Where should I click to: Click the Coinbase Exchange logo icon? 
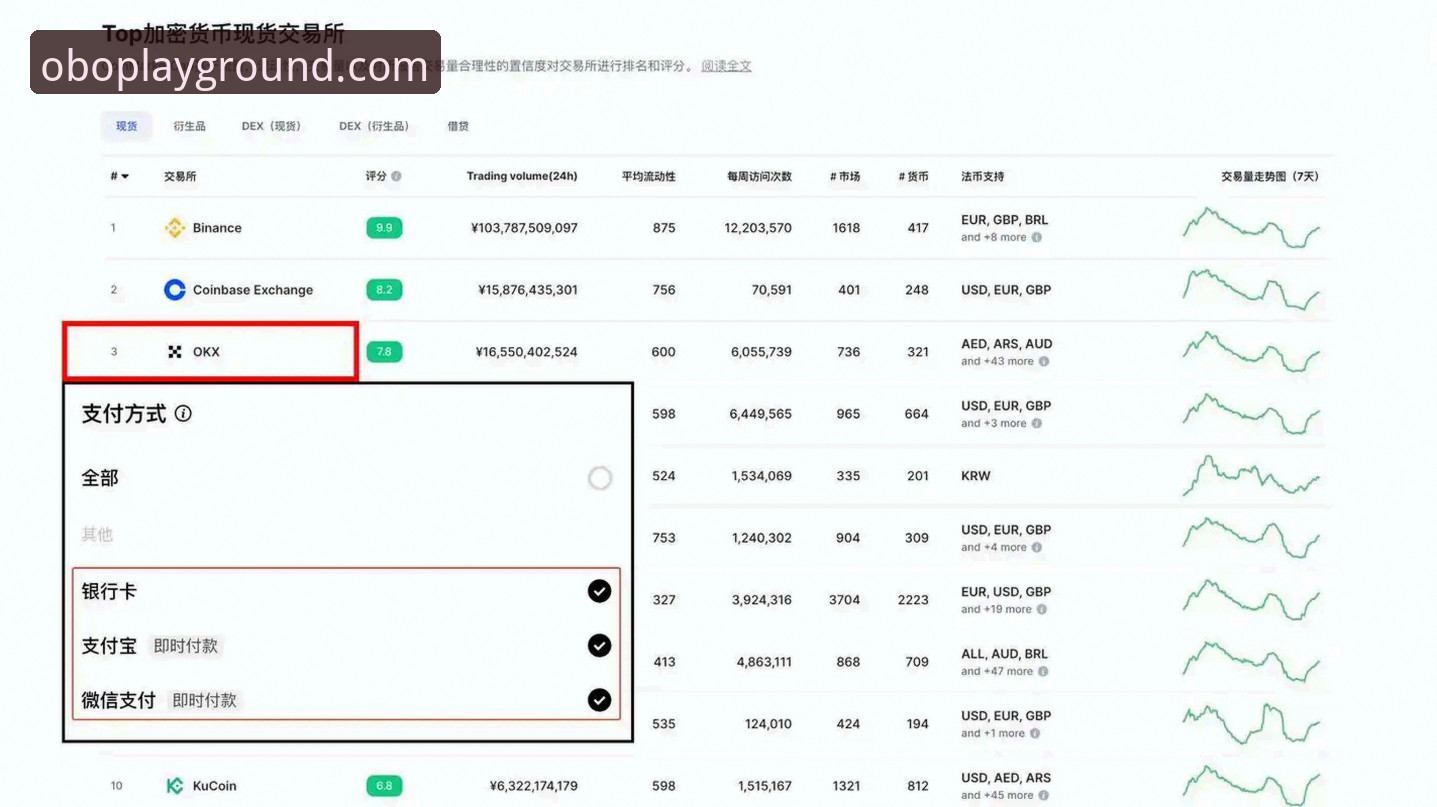(x=175, y=290)
